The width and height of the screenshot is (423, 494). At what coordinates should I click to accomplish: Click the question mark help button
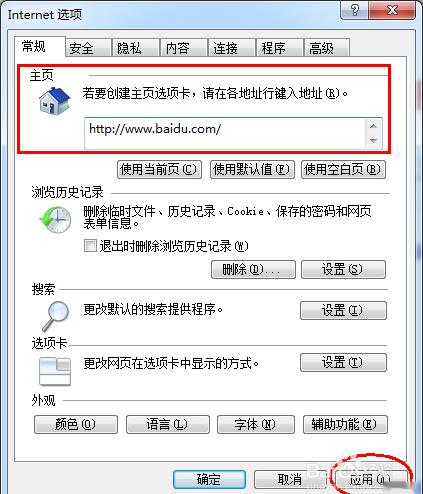tap(355, 10)
